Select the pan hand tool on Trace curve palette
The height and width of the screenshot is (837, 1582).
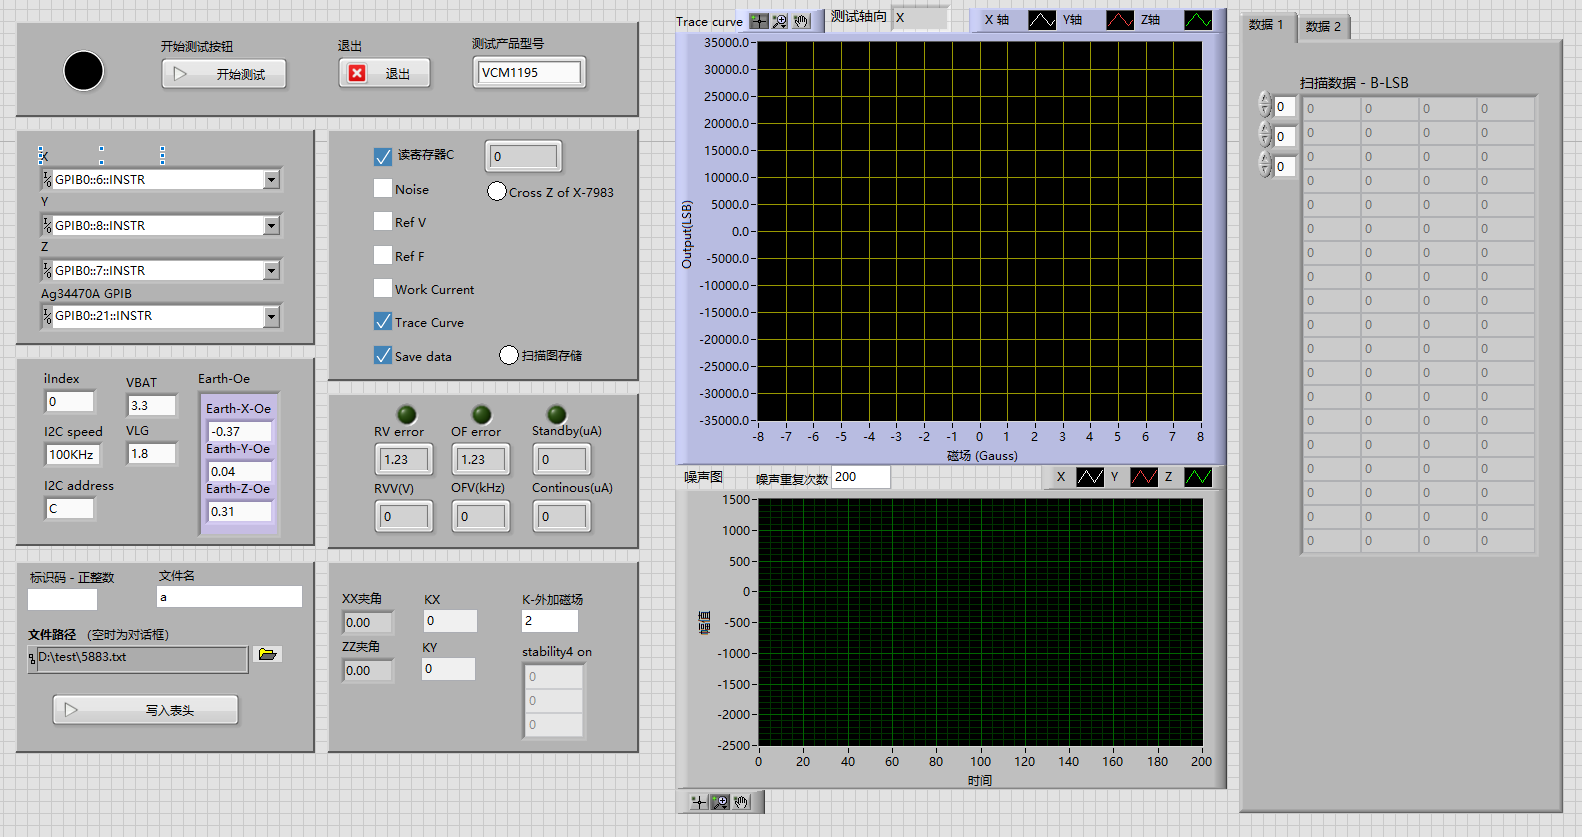801,21
